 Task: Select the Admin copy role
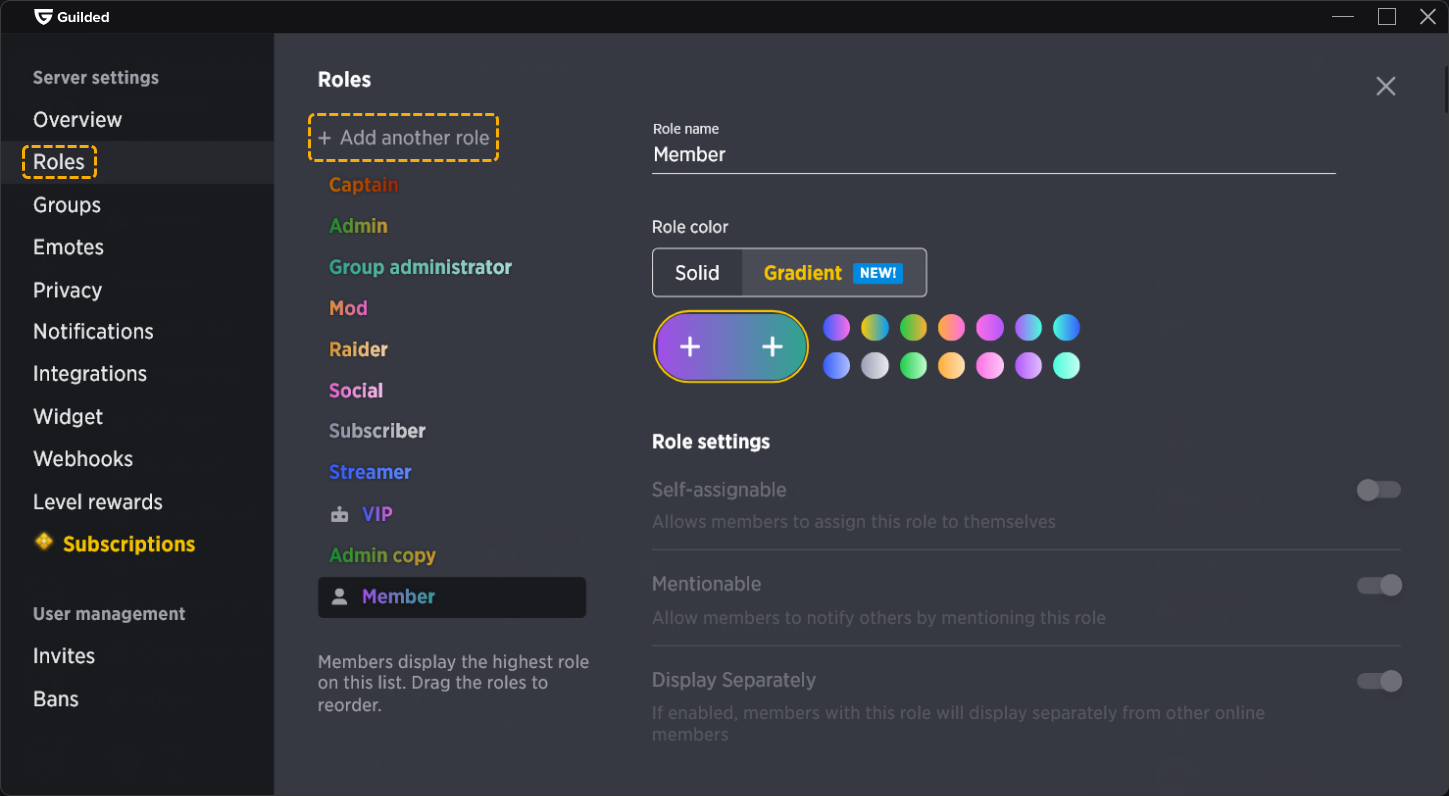coord(382,555)
